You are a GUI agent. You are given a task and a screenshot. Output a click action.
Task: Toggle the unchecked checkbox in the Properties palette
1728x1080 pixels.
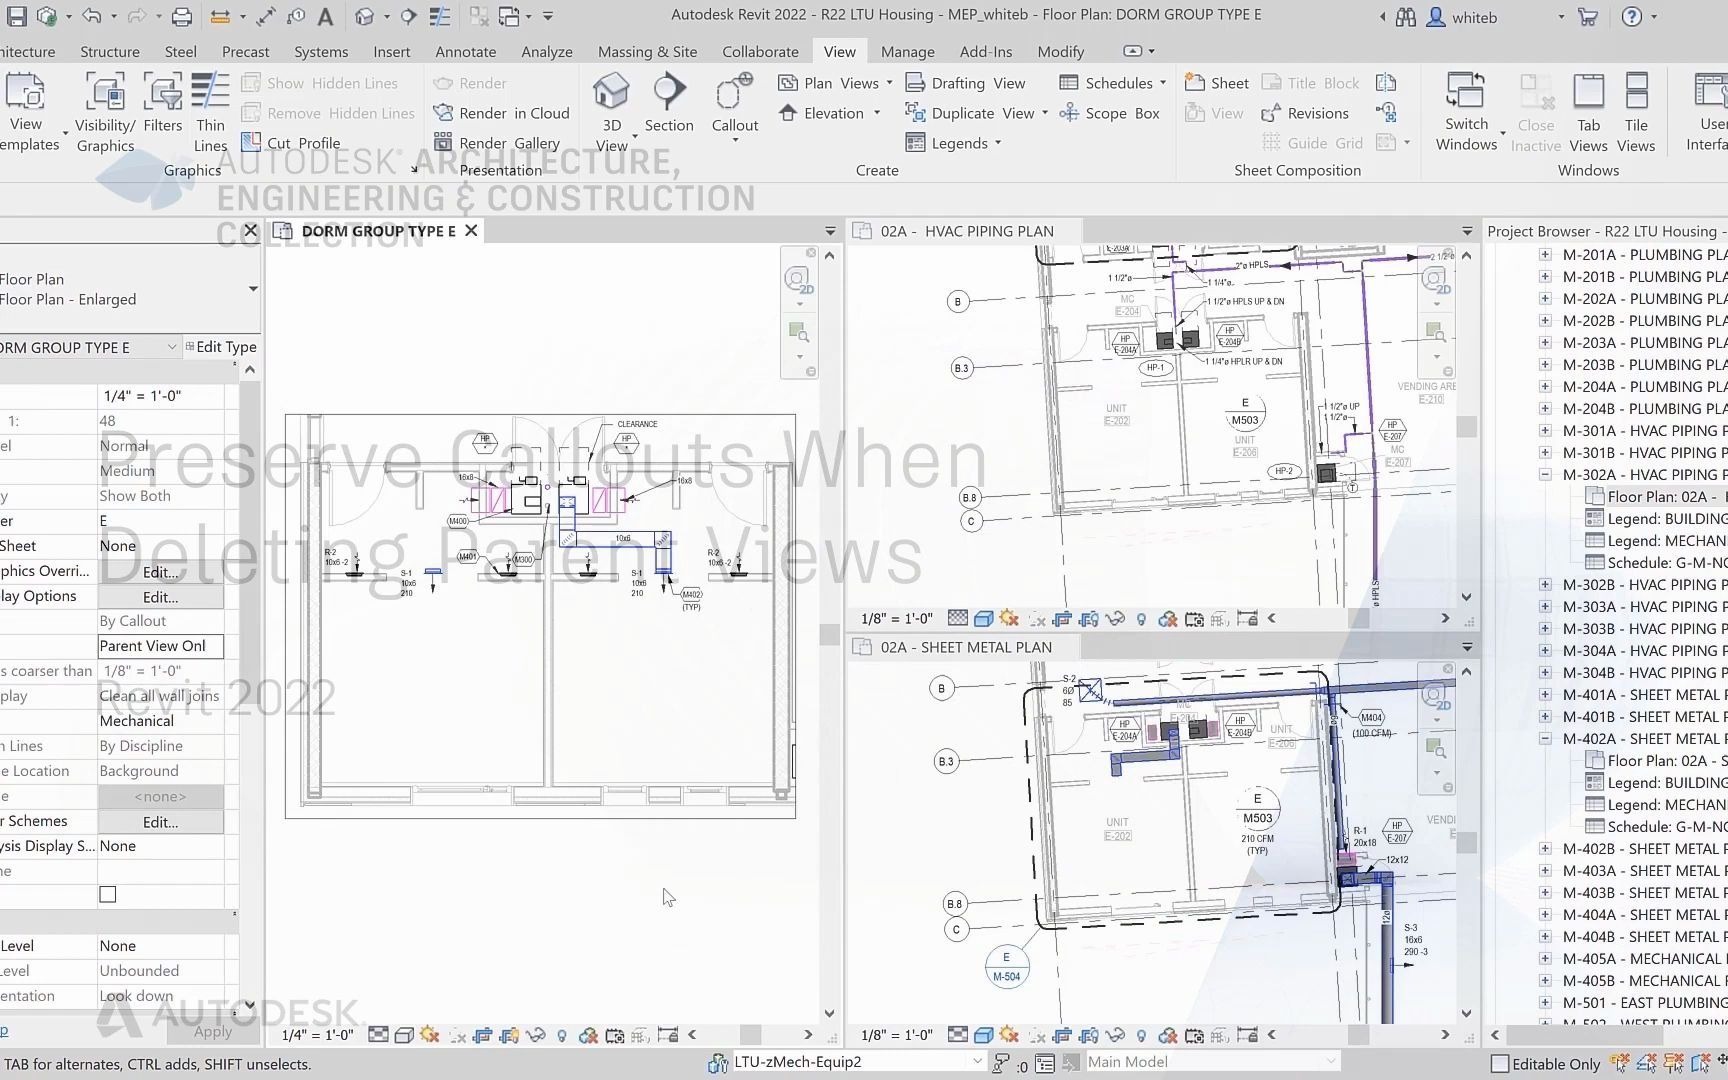[108, 895]
